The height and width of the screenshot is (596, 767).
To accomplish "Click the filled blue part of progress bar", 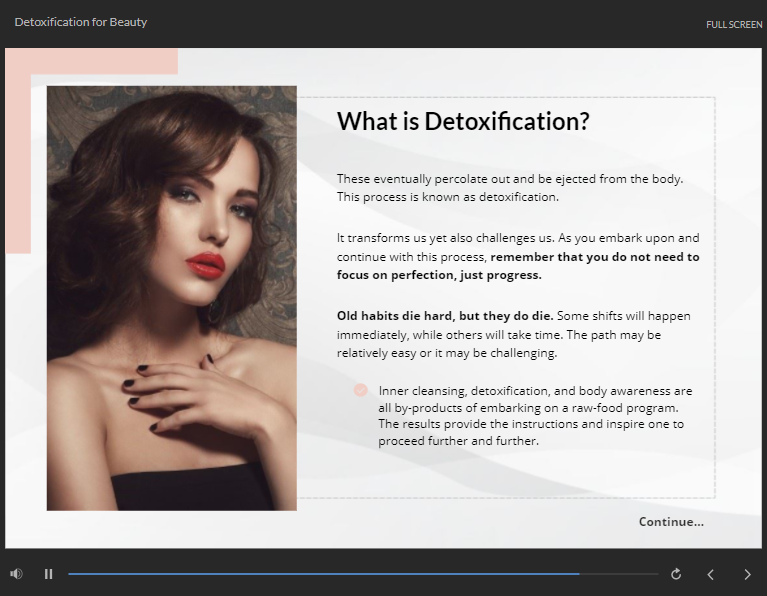I will (x=320, y=574).
